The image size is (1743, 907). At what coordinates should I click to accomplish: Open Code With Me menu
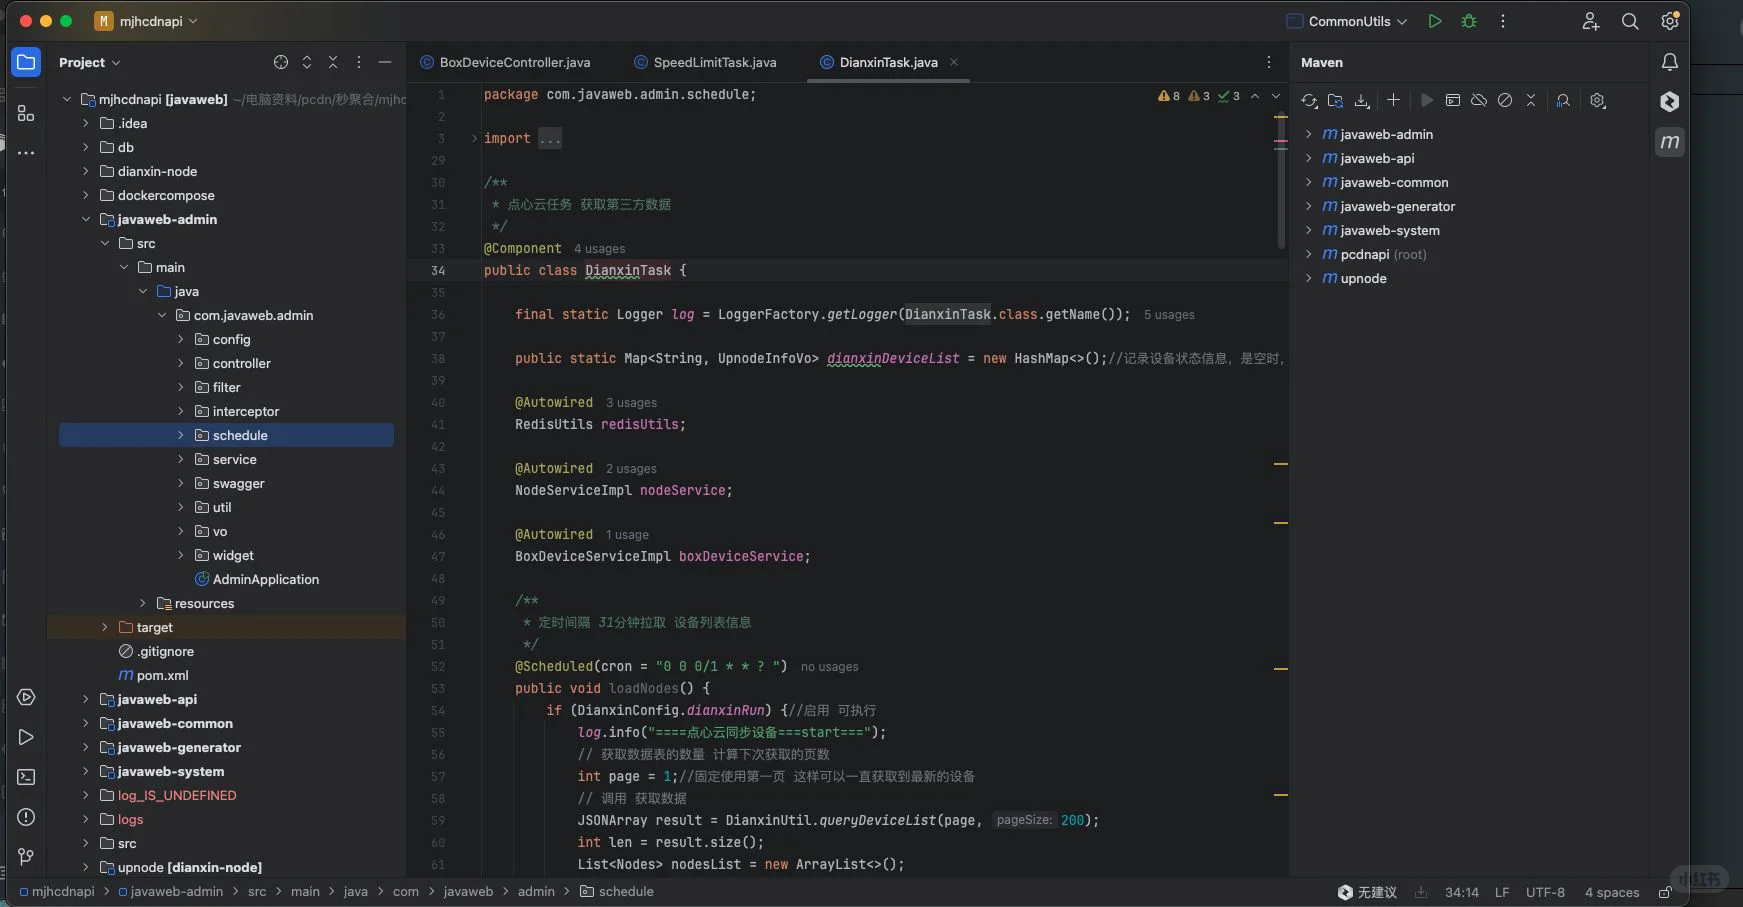[1591, 21]
